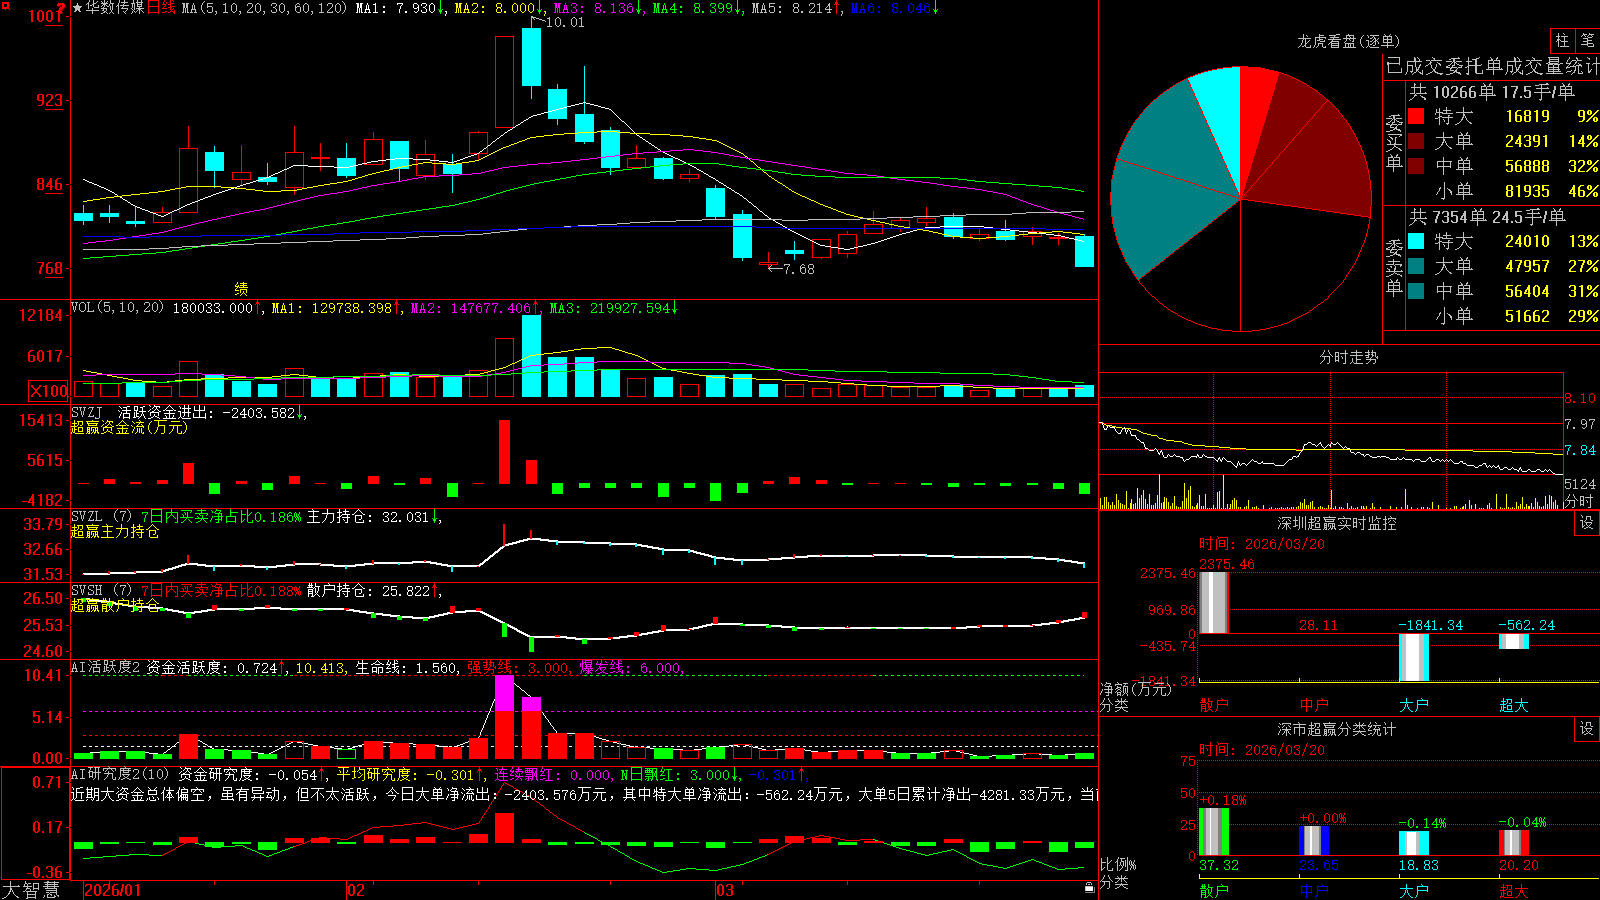This screenshot has width=1600, height=900.
Task: Open settings 设 for 深市超赢分类统计
Action: (1587, 729)
